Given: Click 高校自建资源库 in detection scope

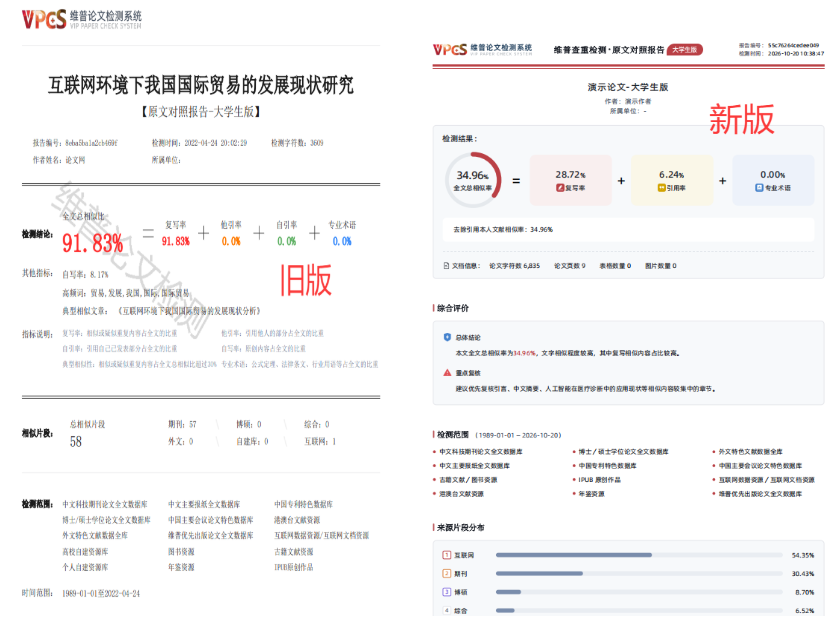Looking at the screenshot, I should click(x=85, y=552).
